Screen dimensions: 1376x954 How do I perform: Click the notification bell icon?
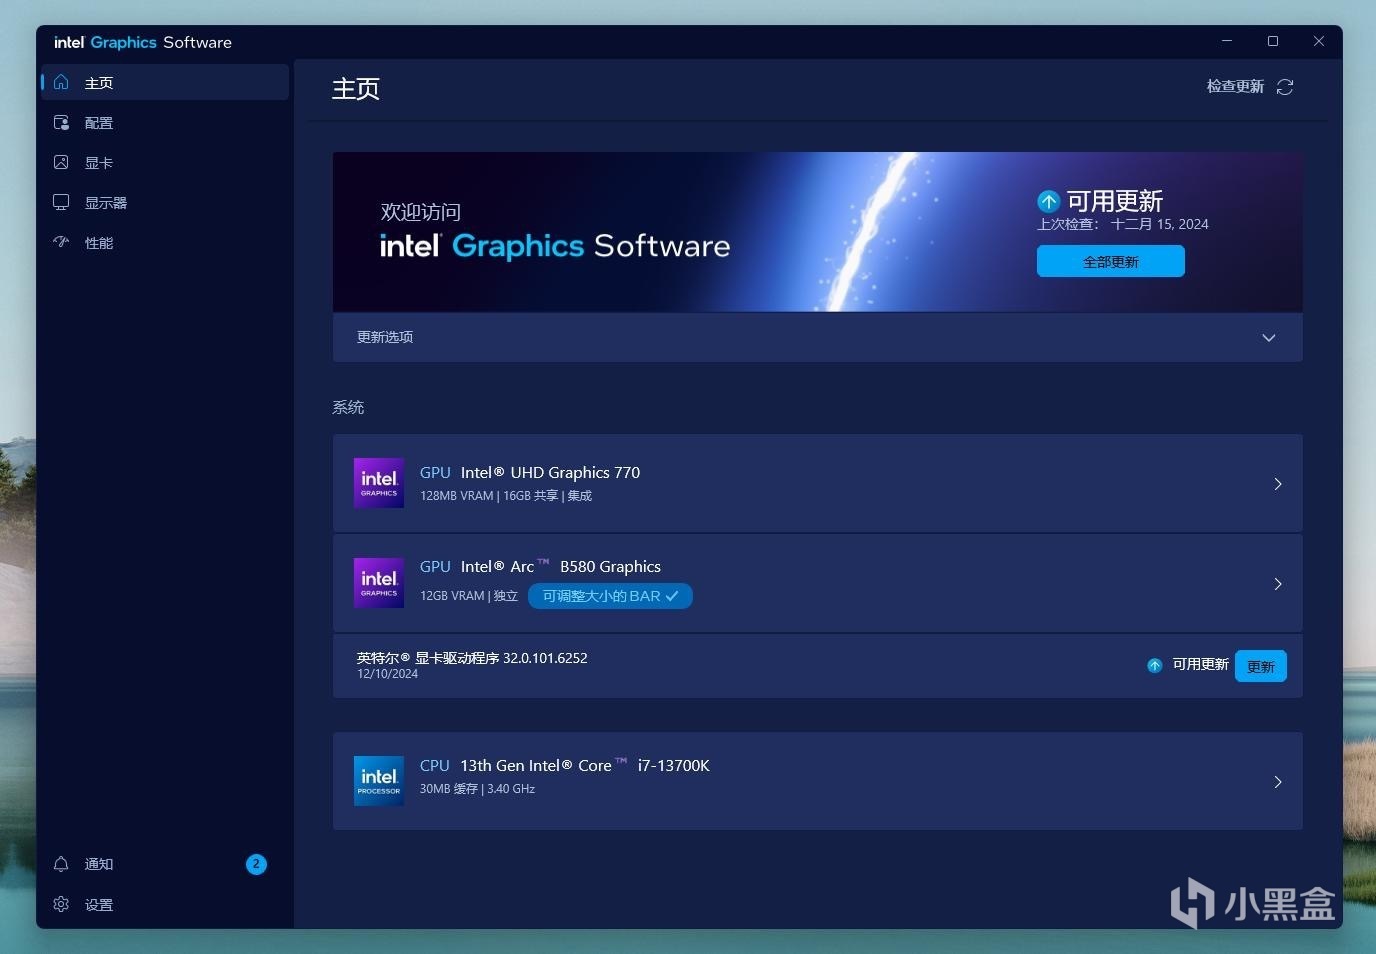click(61, 864)
